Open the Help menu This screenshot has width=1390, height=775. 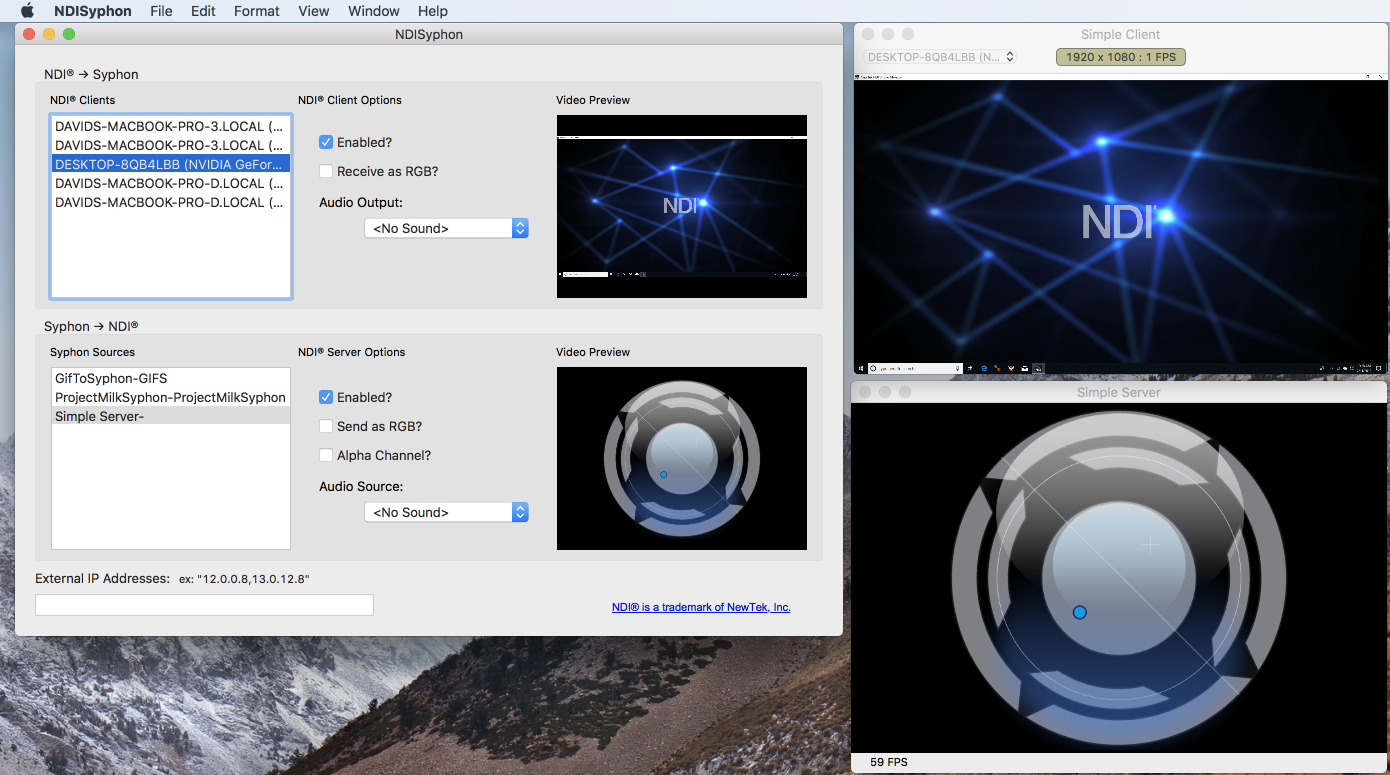pos(433,11)
